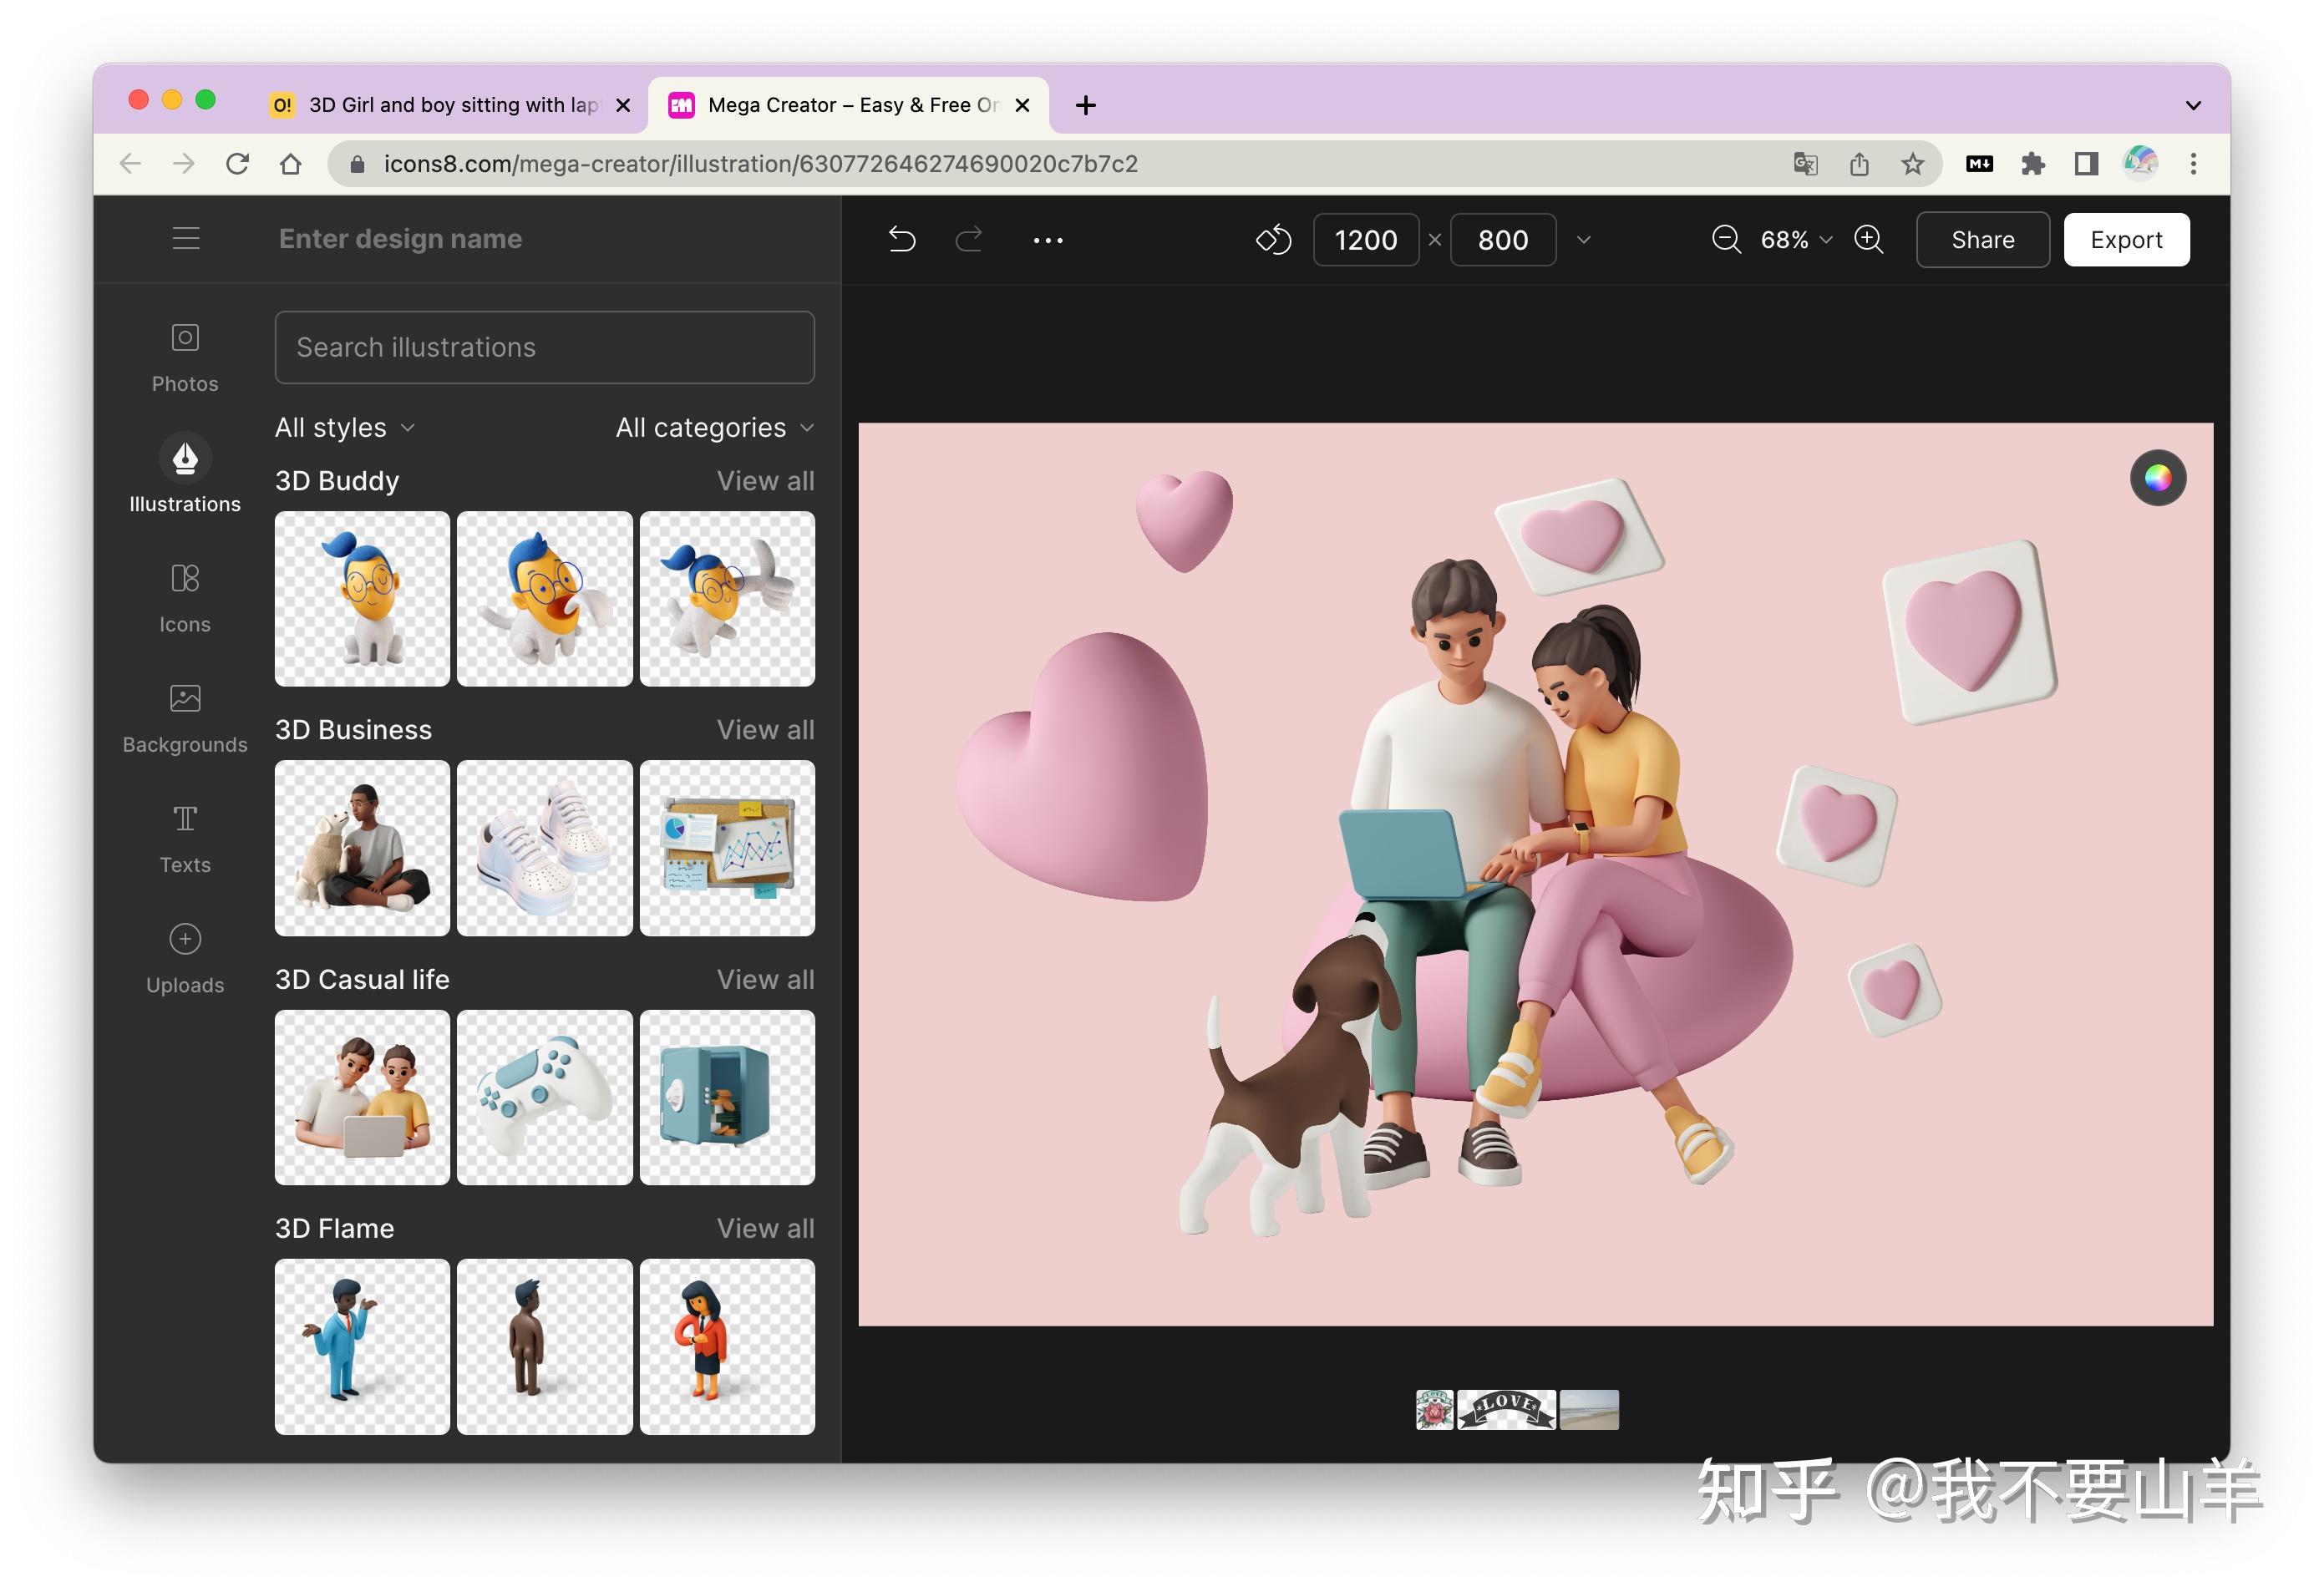Click the undo arrow icon
2324x1587 pixels.
[x=901, y=239]
